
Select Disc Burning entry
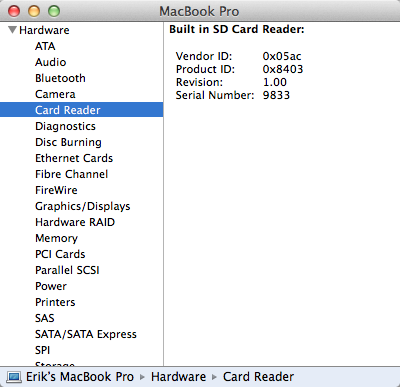click(68, 142)
